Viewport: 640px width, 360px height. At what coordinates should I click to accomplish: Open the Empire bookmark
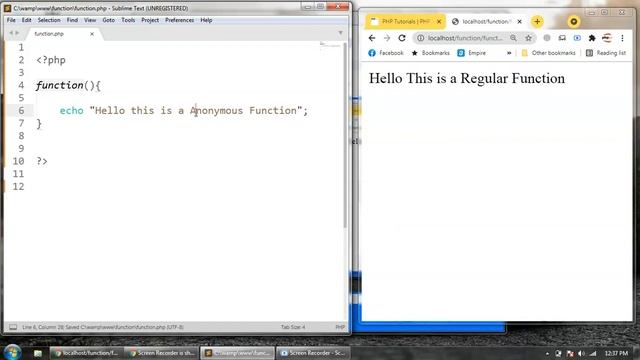pyautogui.click(x=472, y=53)
